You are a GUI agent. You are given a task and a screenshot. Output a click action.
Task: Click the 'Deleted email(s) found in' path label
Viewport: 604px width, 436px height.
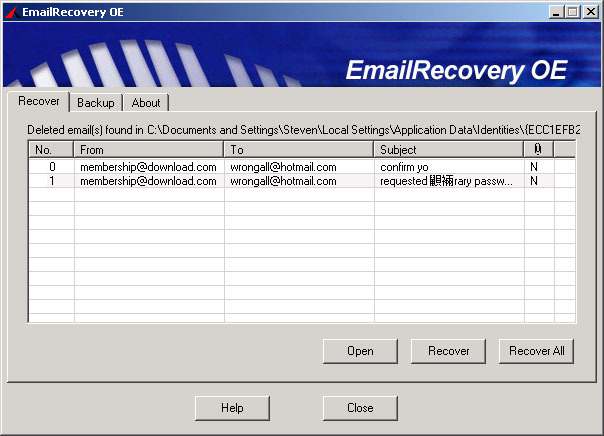(x=304, y=130)
